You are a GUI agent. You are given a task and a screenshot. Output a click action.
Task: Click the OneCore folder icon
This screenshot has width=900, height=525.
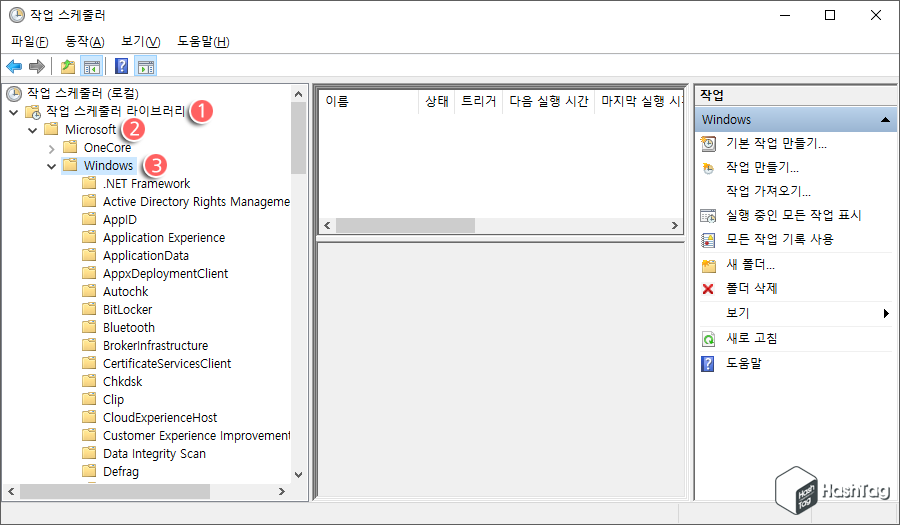tap(70, 147)
